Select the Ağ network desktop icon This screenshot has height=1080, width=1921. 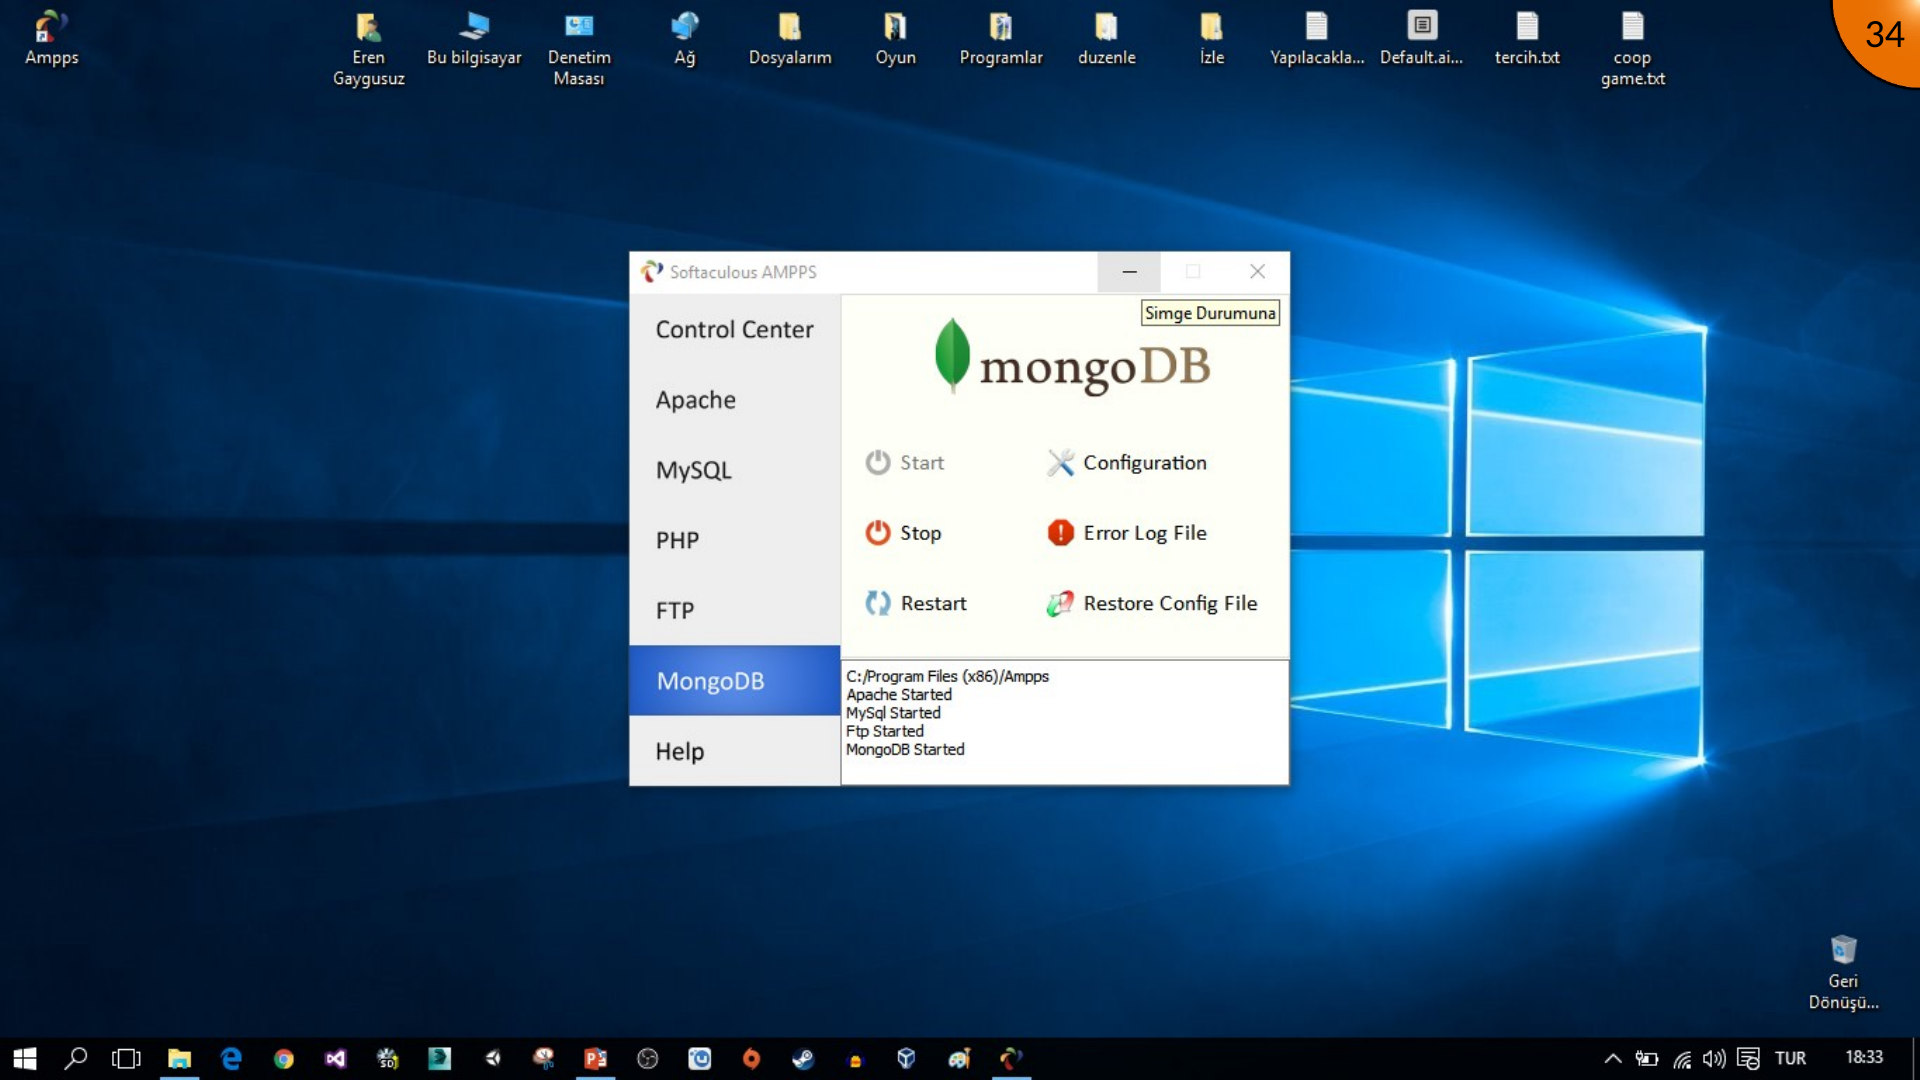click(x=684, y=38)
